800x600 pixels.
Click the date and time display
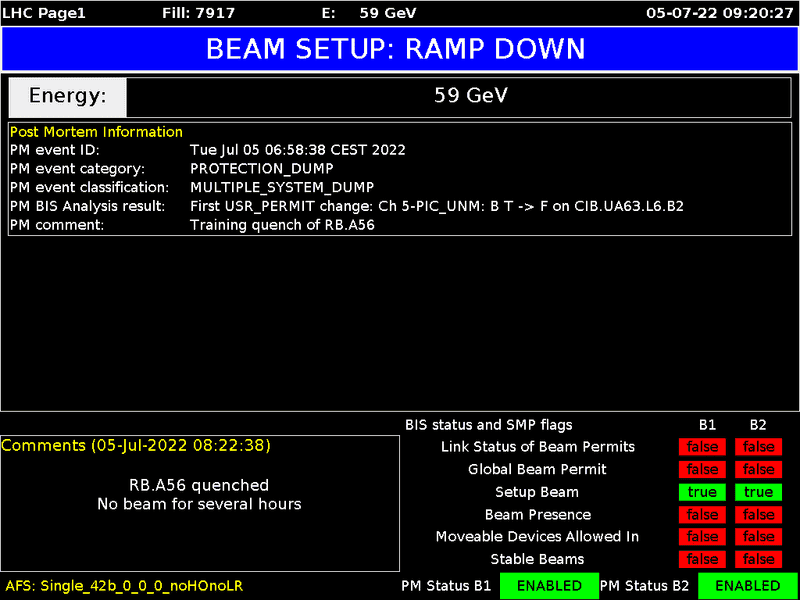click(x=719, y=13)
